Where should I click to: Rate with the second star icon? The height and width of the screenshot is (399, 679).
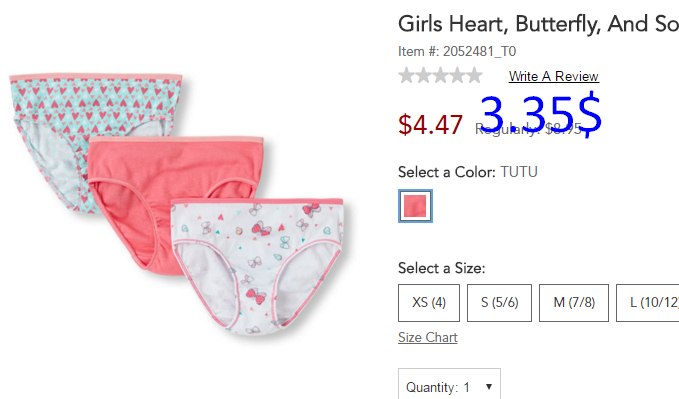(423, 75)
